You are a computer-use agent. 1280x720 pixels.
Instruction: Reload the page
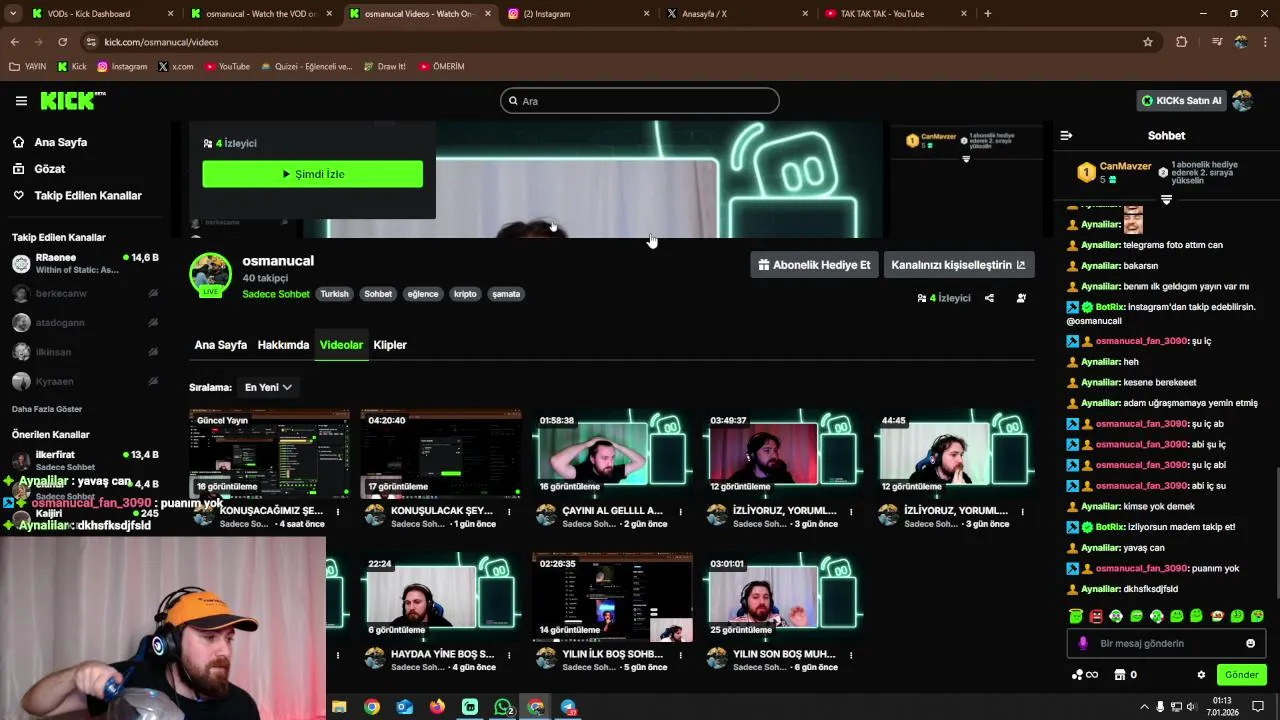pos(62,42)
